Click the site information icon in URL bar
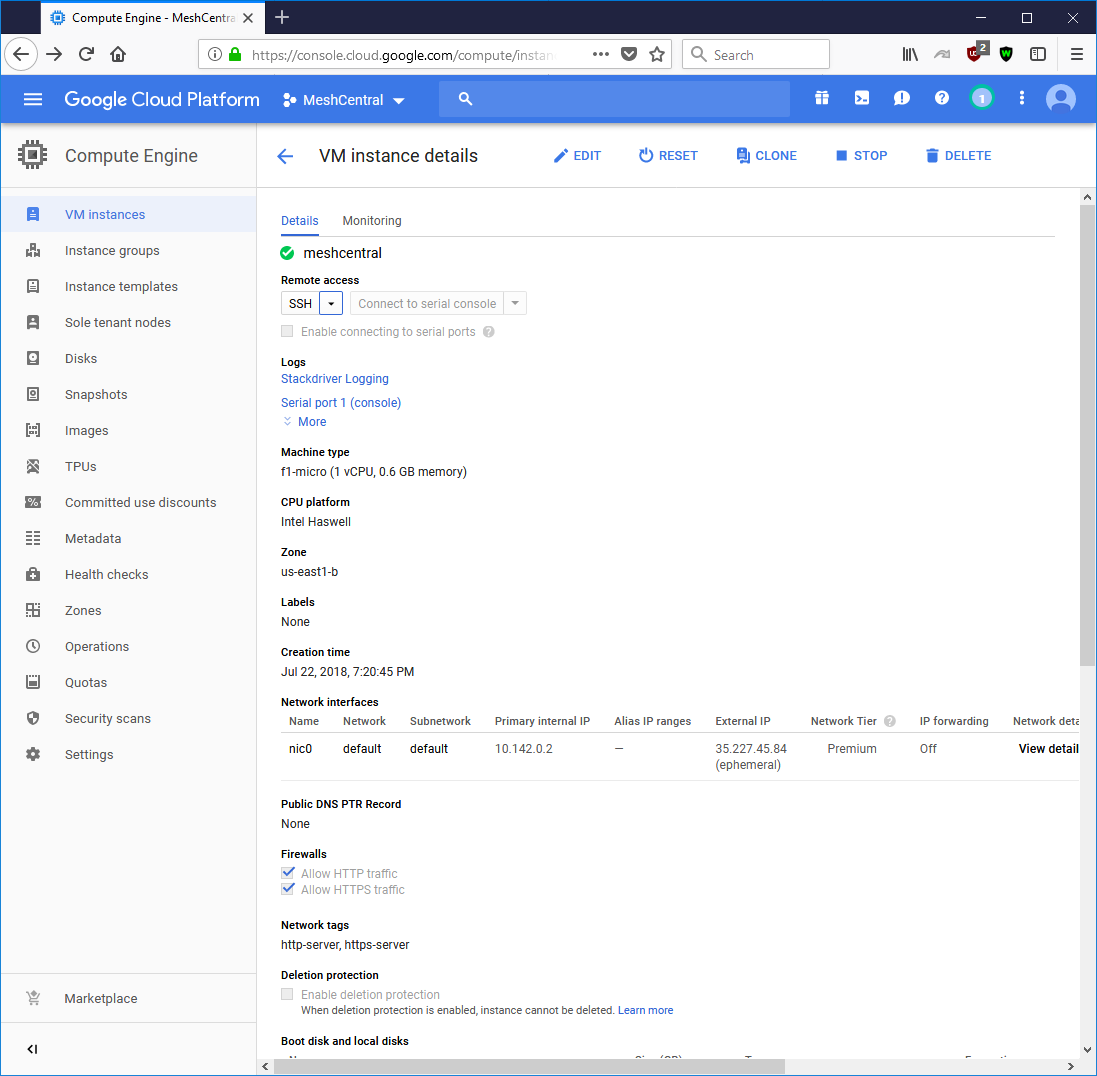The width and height of the screenshot is (1097, 1076). tap(215, 55)
